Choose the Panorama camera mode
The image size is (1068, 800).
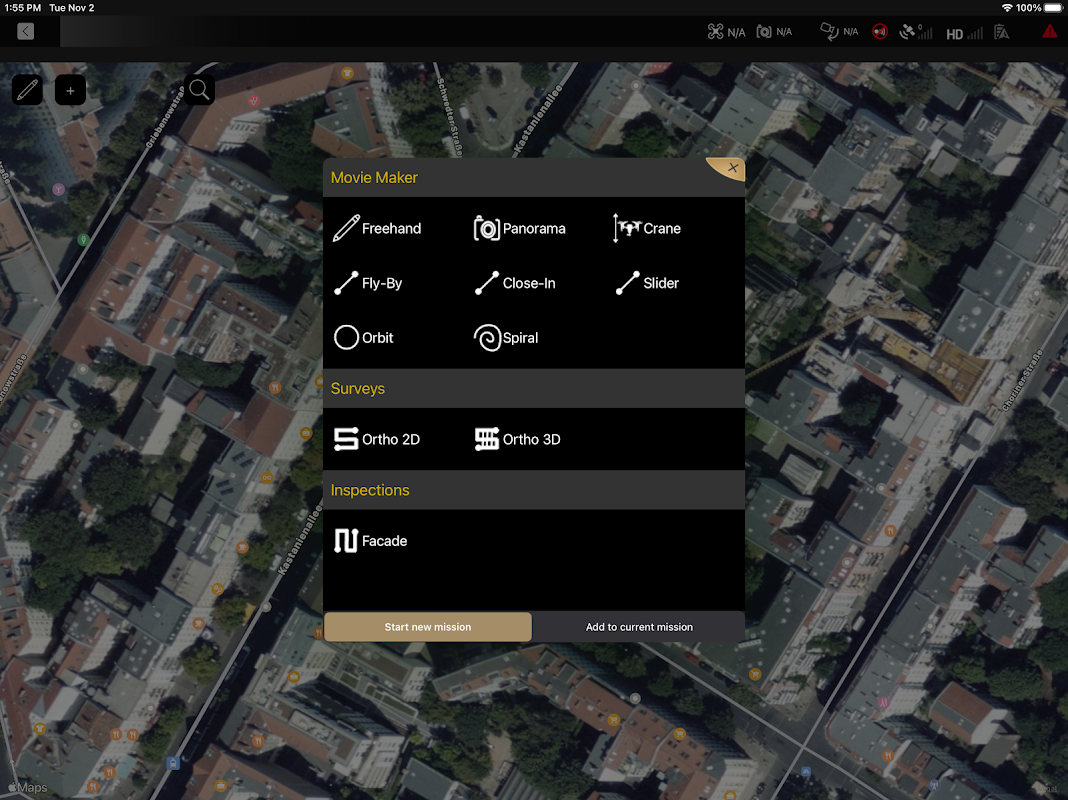(x=520, y=228)
